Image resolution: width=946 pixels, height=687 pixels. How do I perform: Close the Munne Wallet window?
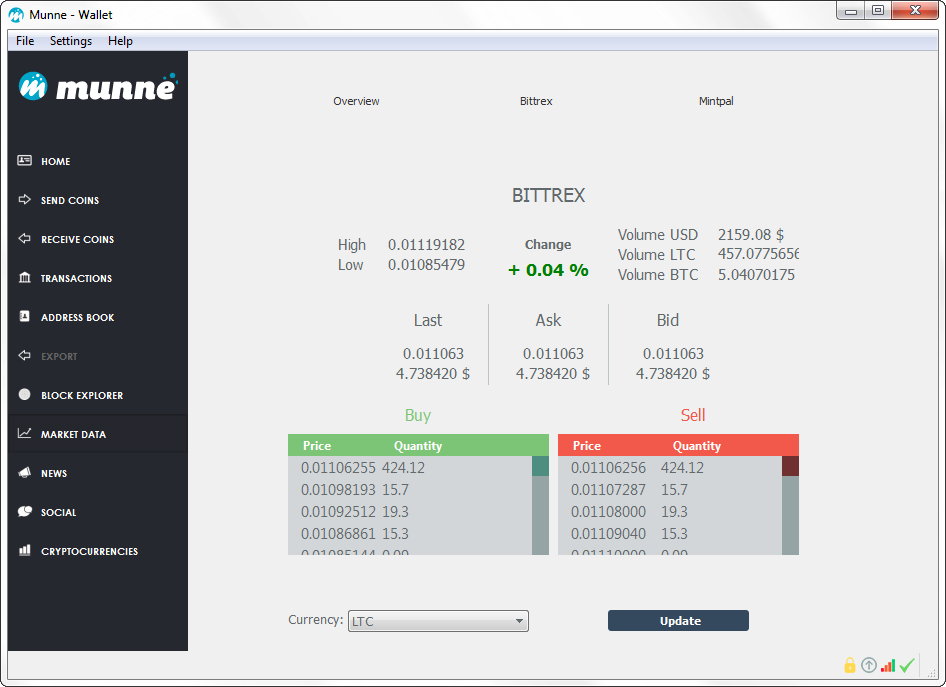pos(915,11)
